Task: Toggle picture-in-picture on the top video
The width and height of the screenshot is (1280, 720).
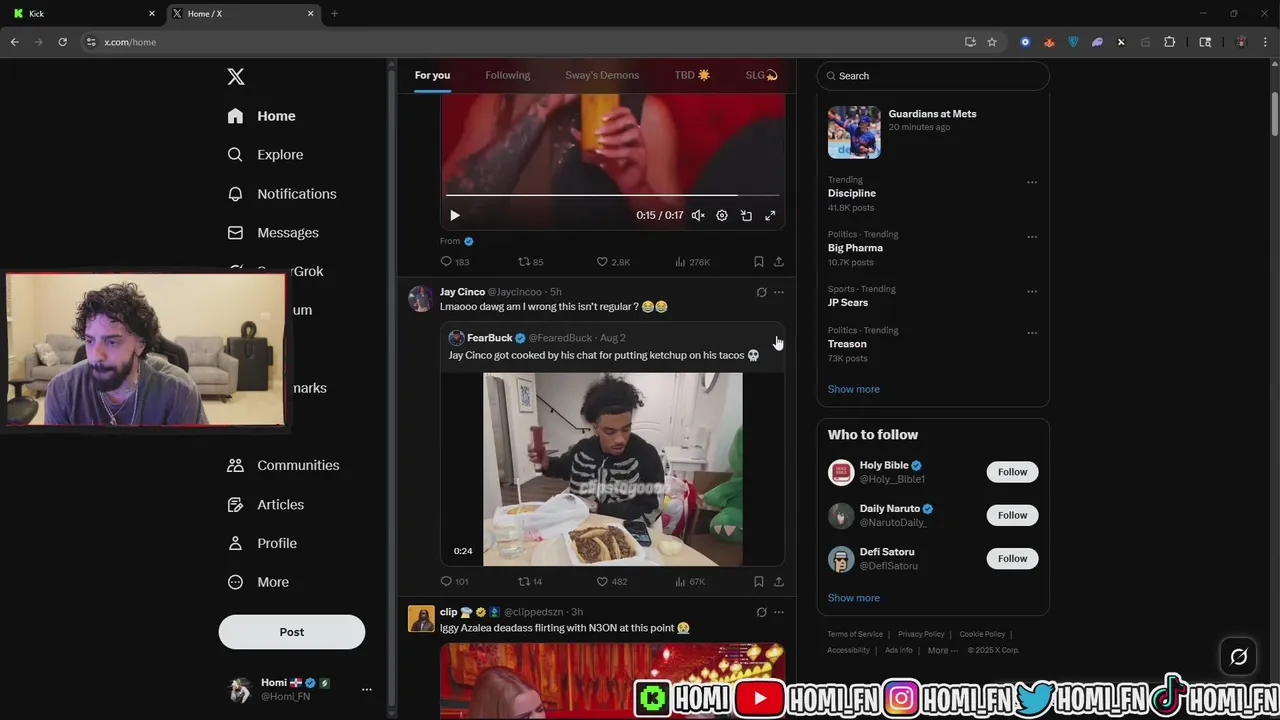Action: [746, 215]
